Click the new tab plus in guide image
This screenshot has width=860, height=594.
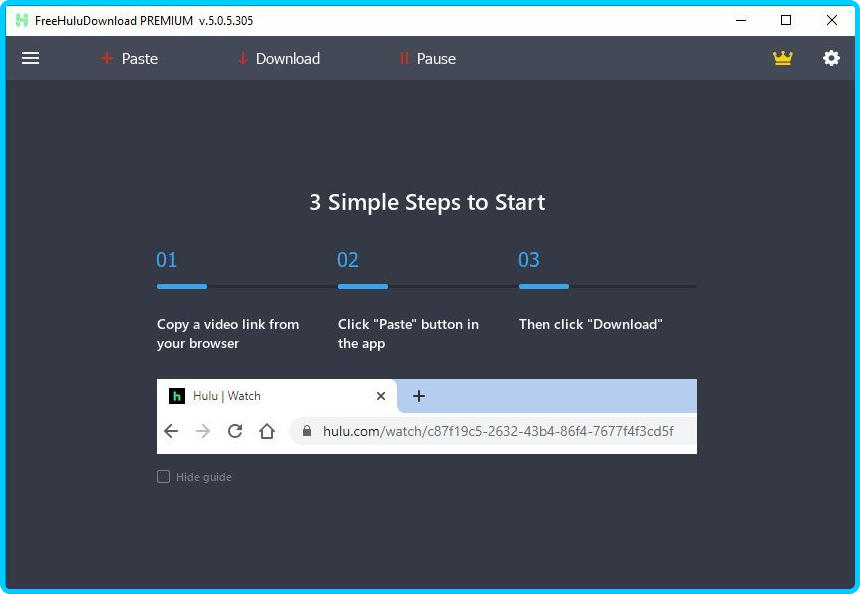click(418, 396)
